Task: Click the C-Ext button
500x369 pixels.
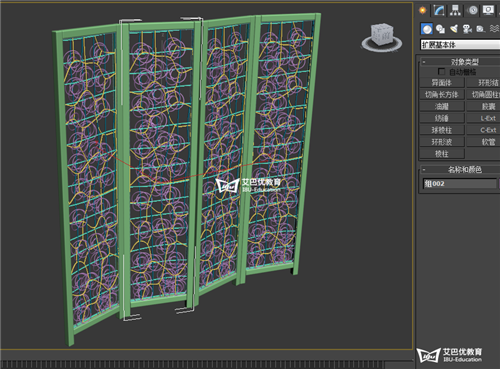Action: click(x=484, y=130)
